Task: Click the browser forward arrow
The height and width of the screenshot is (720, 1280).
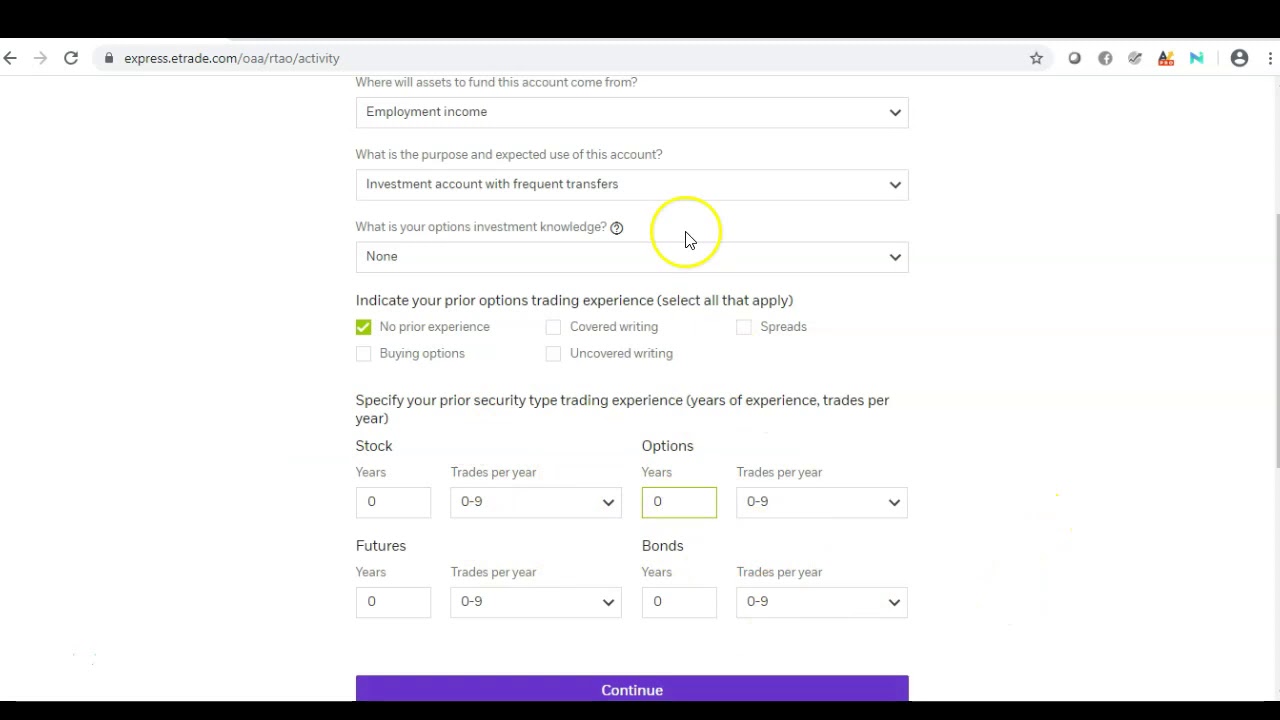Action: [x=40, y=59]
